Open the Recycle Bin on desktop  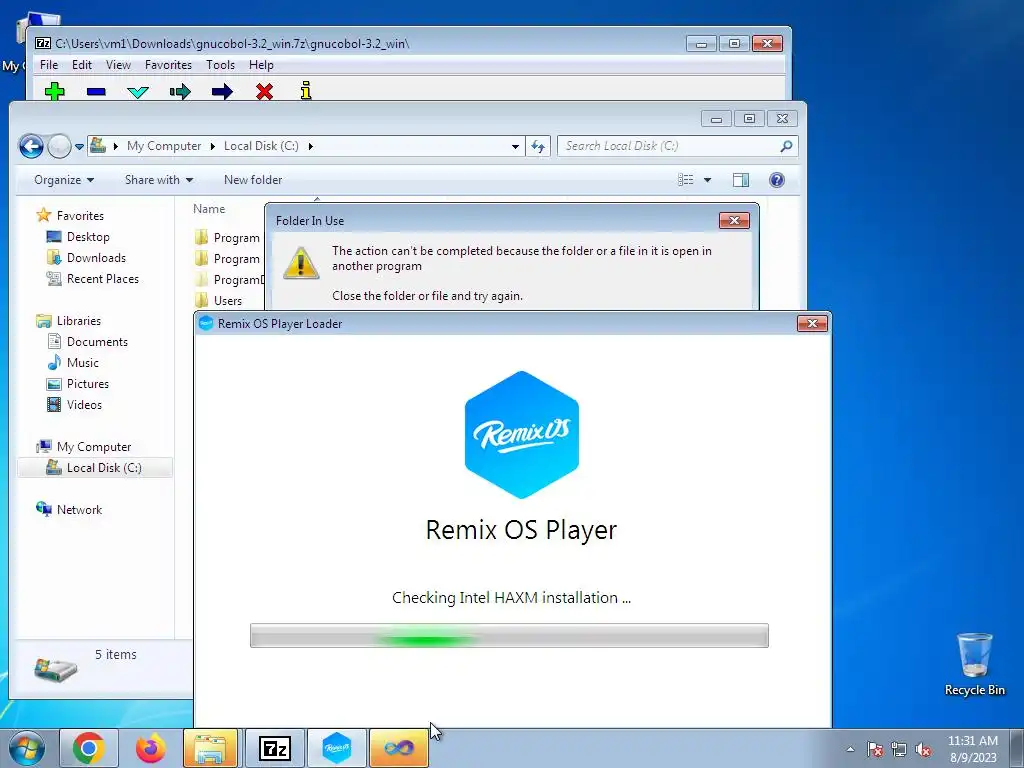[x=974, y=664]
